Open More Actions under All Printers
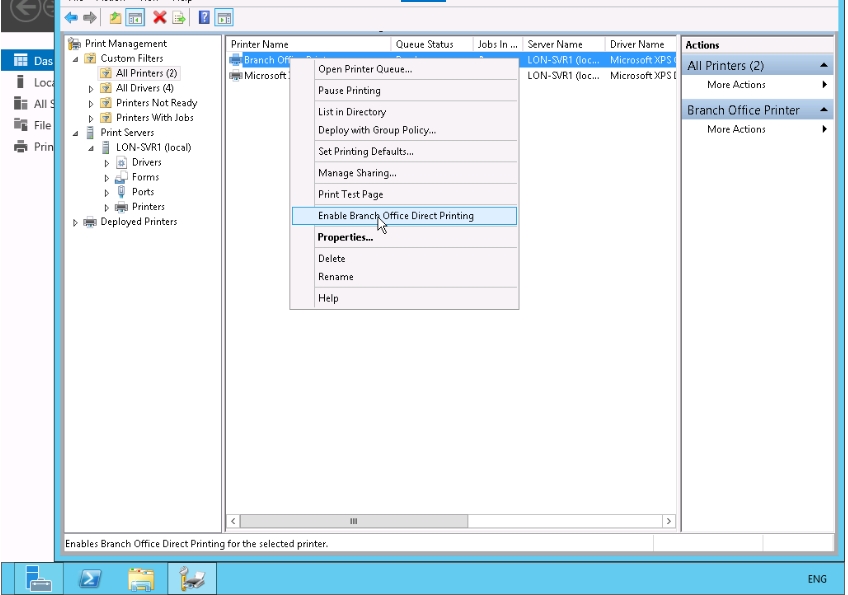The width and height of the screenshot is (848, 595). click(x=736, y=85)
